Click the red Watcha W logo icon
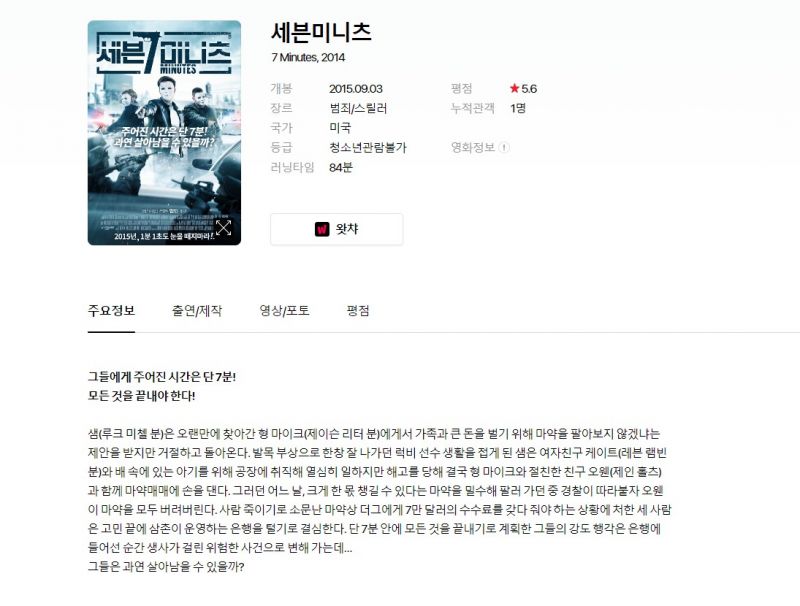The image size is (800, 606). (322, 229)
